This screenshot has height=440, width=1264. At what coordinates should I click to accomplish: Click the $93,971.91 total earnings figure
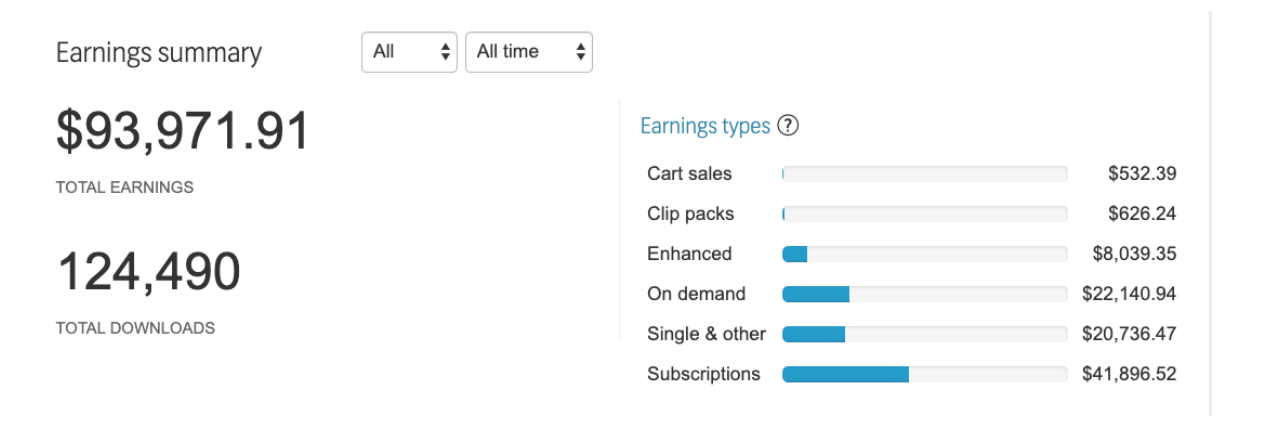coord(183,133)
